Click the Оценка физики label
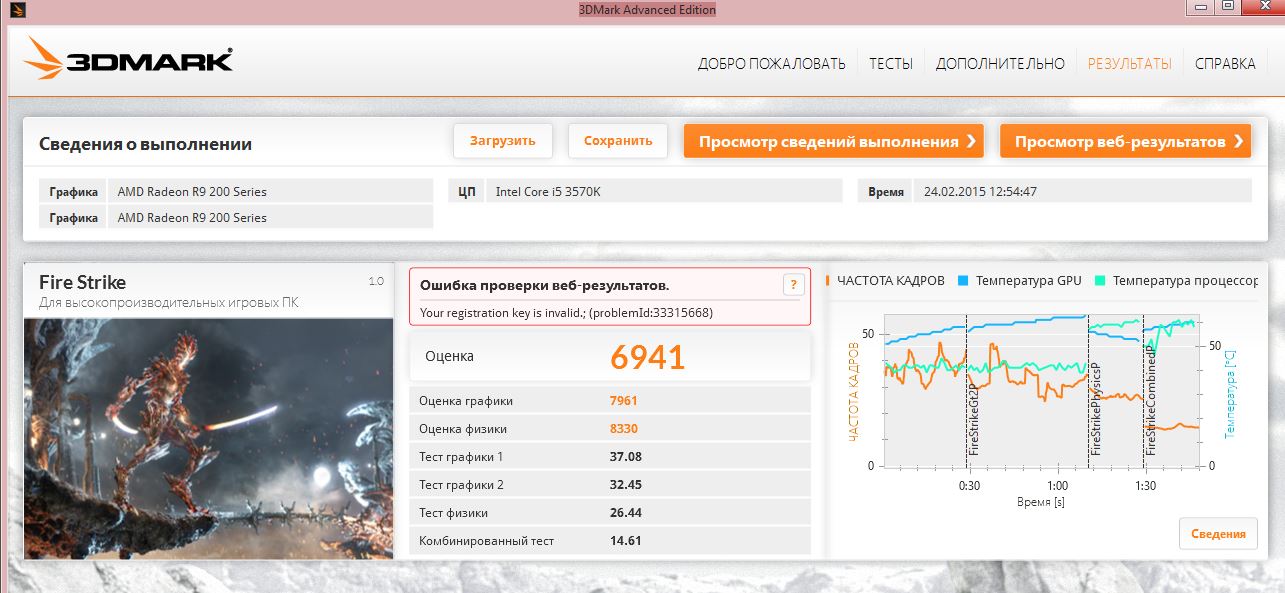The image size is (1285, 593). pos(462,429)
